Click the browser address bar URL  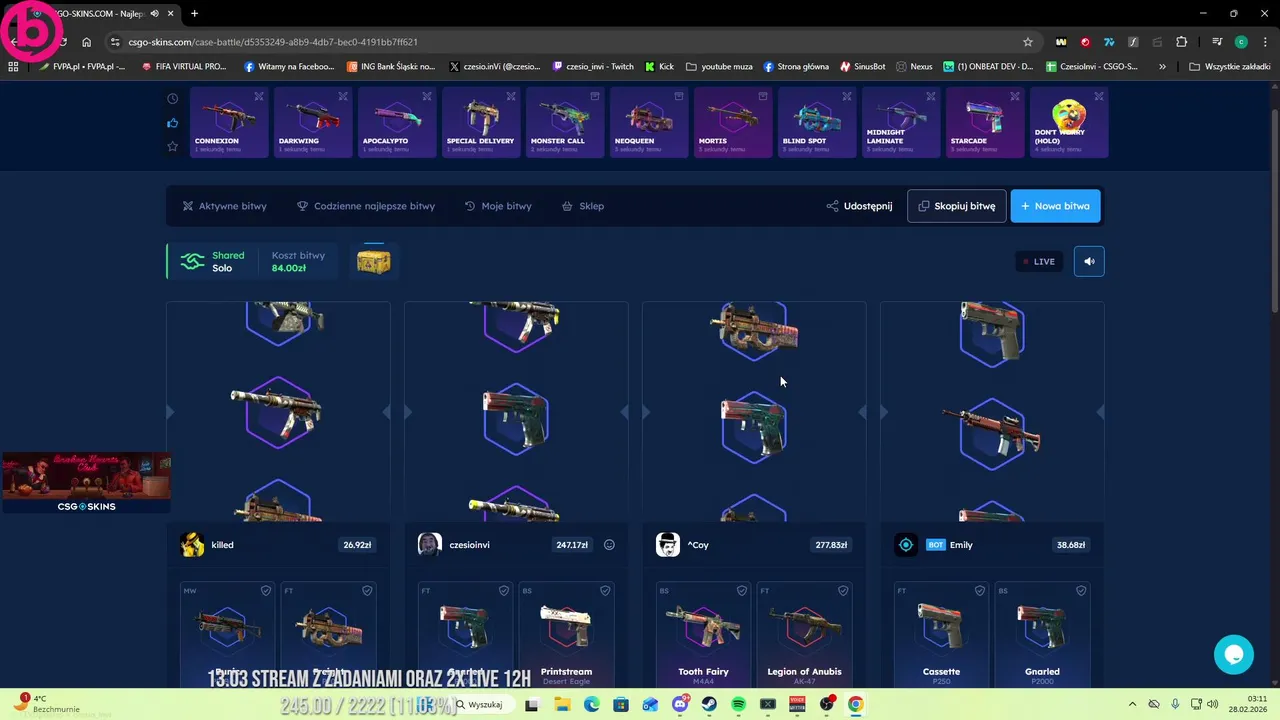click(273, 42)
